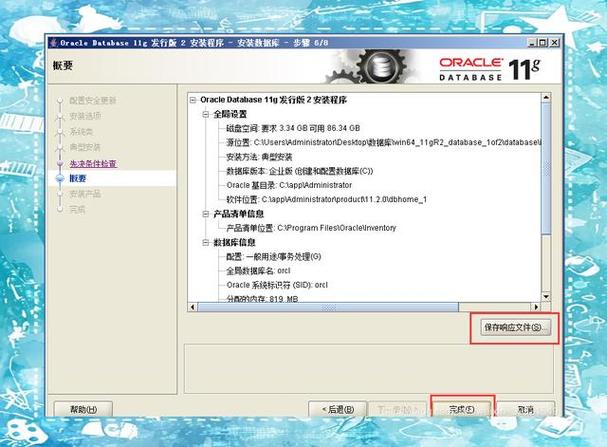Select the 安装方法: 典型安装 row
607x447 pixels.
[x=259, y=157]
